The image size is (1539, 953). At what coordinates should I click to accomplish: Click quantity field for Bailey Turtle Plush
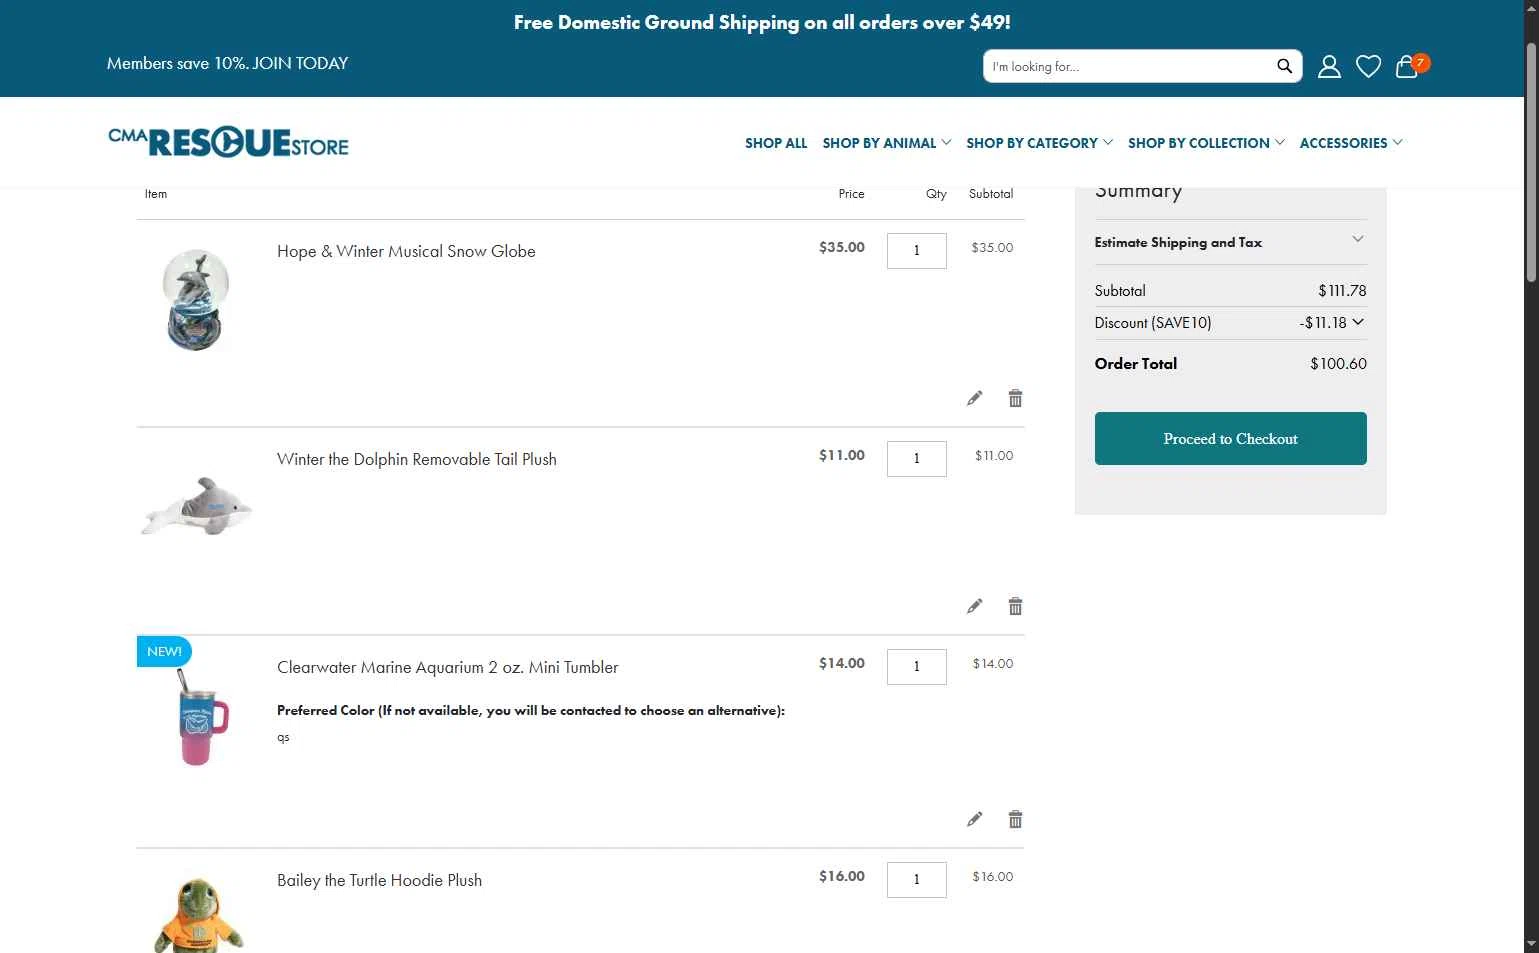[x=916, y=879]
